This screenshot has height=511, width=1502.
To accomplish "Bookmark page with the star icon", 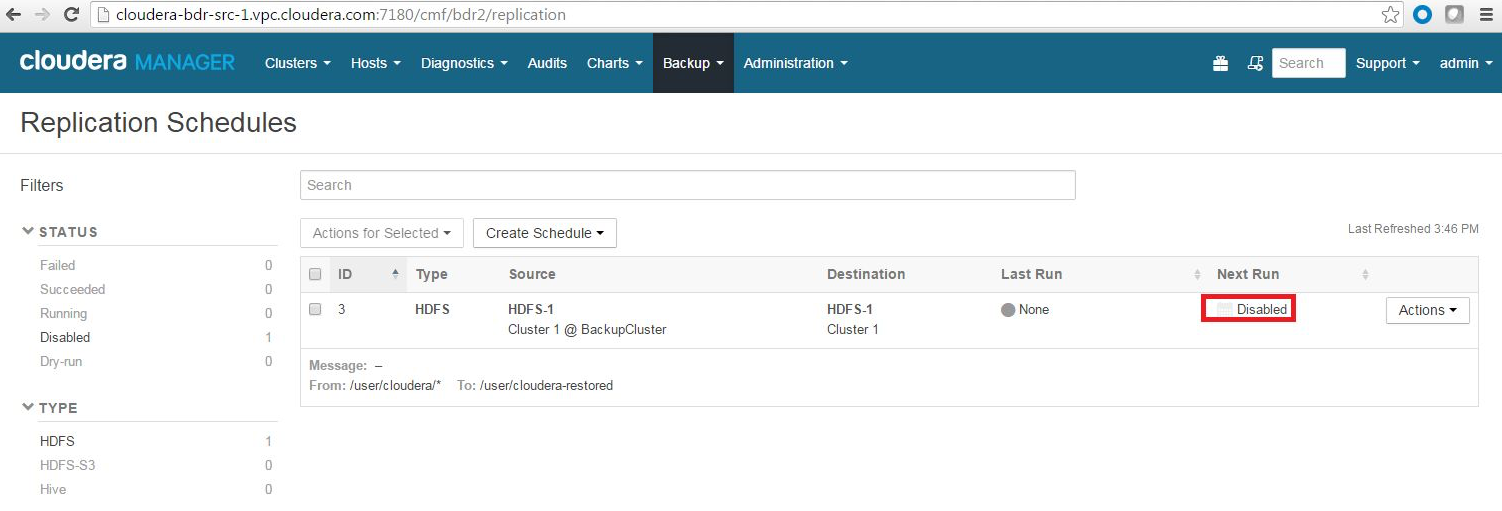I will point(1390,15).
